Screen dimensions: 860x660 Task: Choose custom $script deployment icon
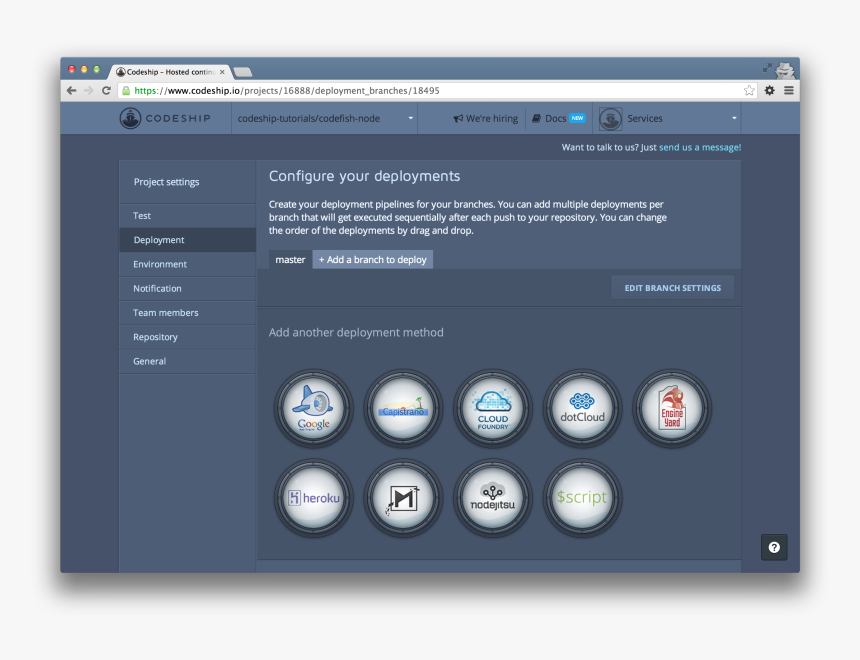tap(582, 498)
